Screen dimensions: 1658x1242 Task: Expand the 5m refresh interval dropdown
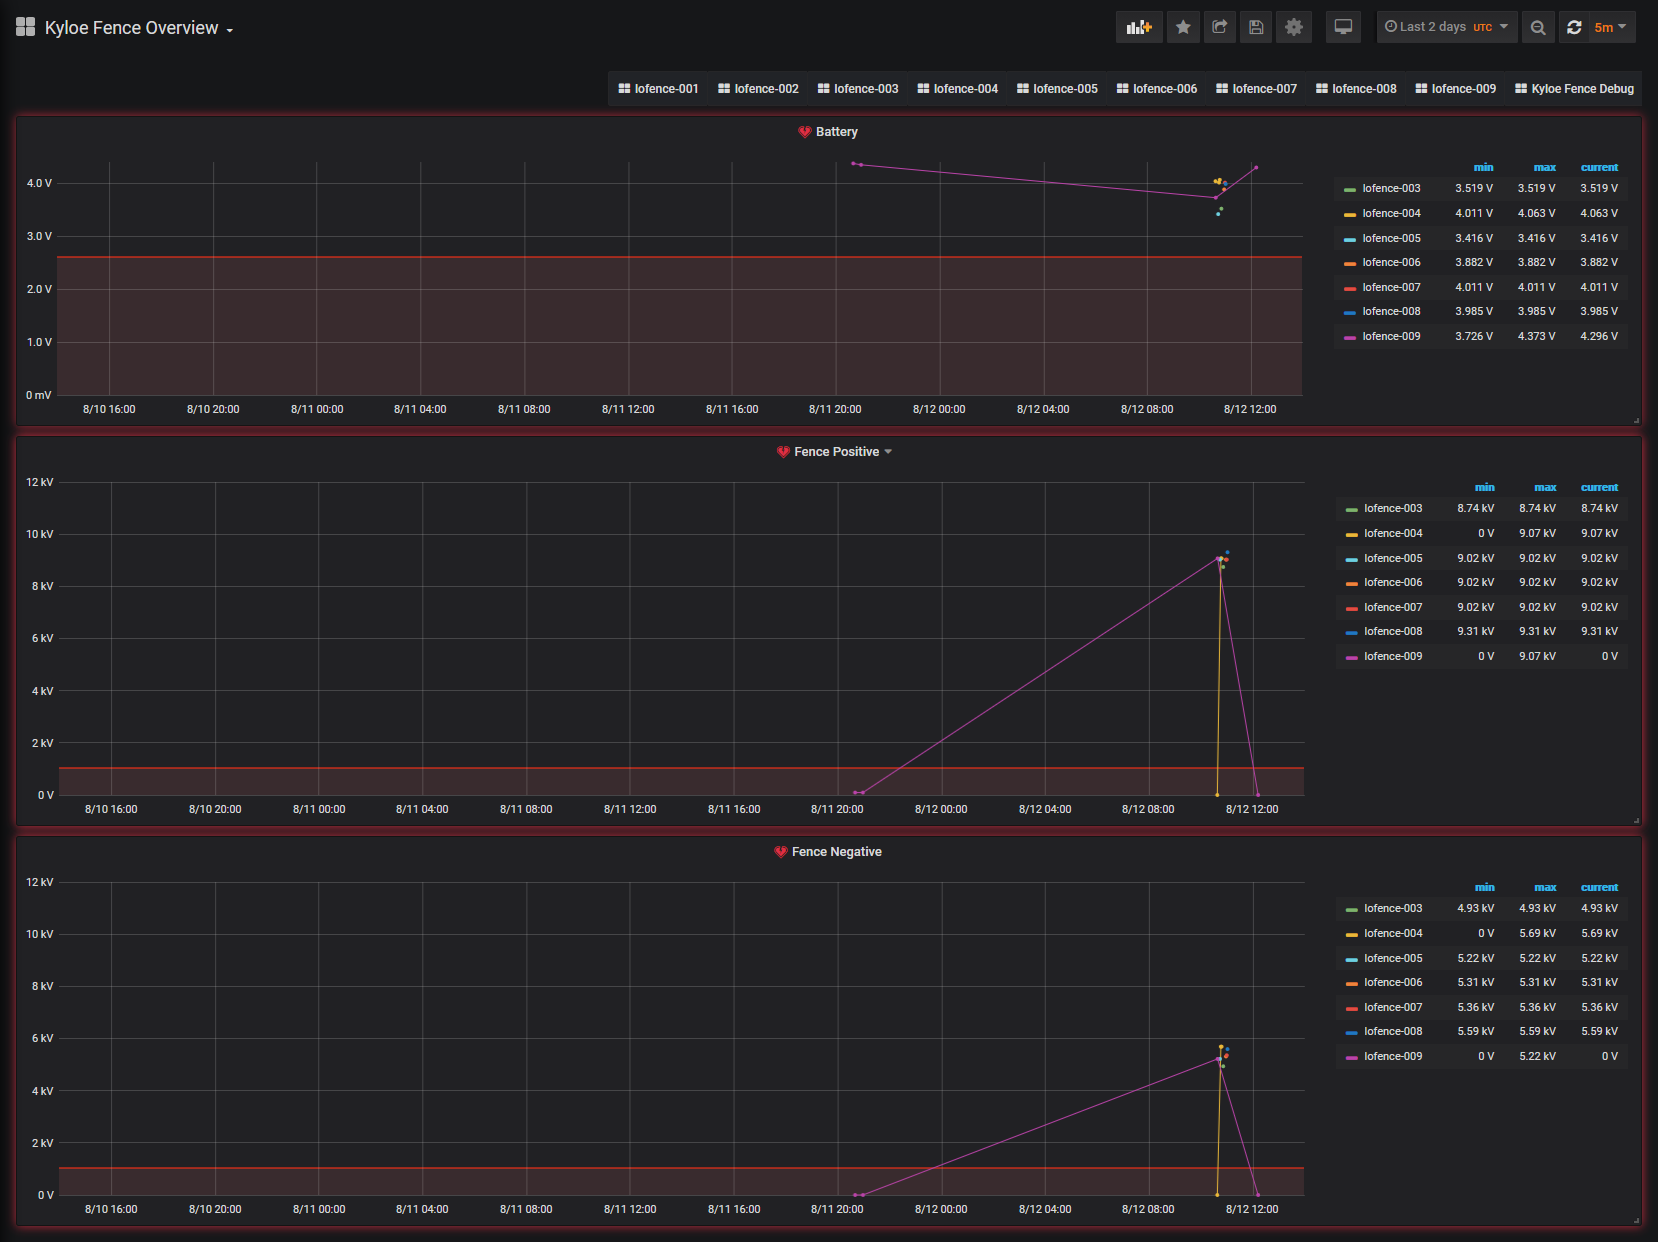click(1610, 27)
